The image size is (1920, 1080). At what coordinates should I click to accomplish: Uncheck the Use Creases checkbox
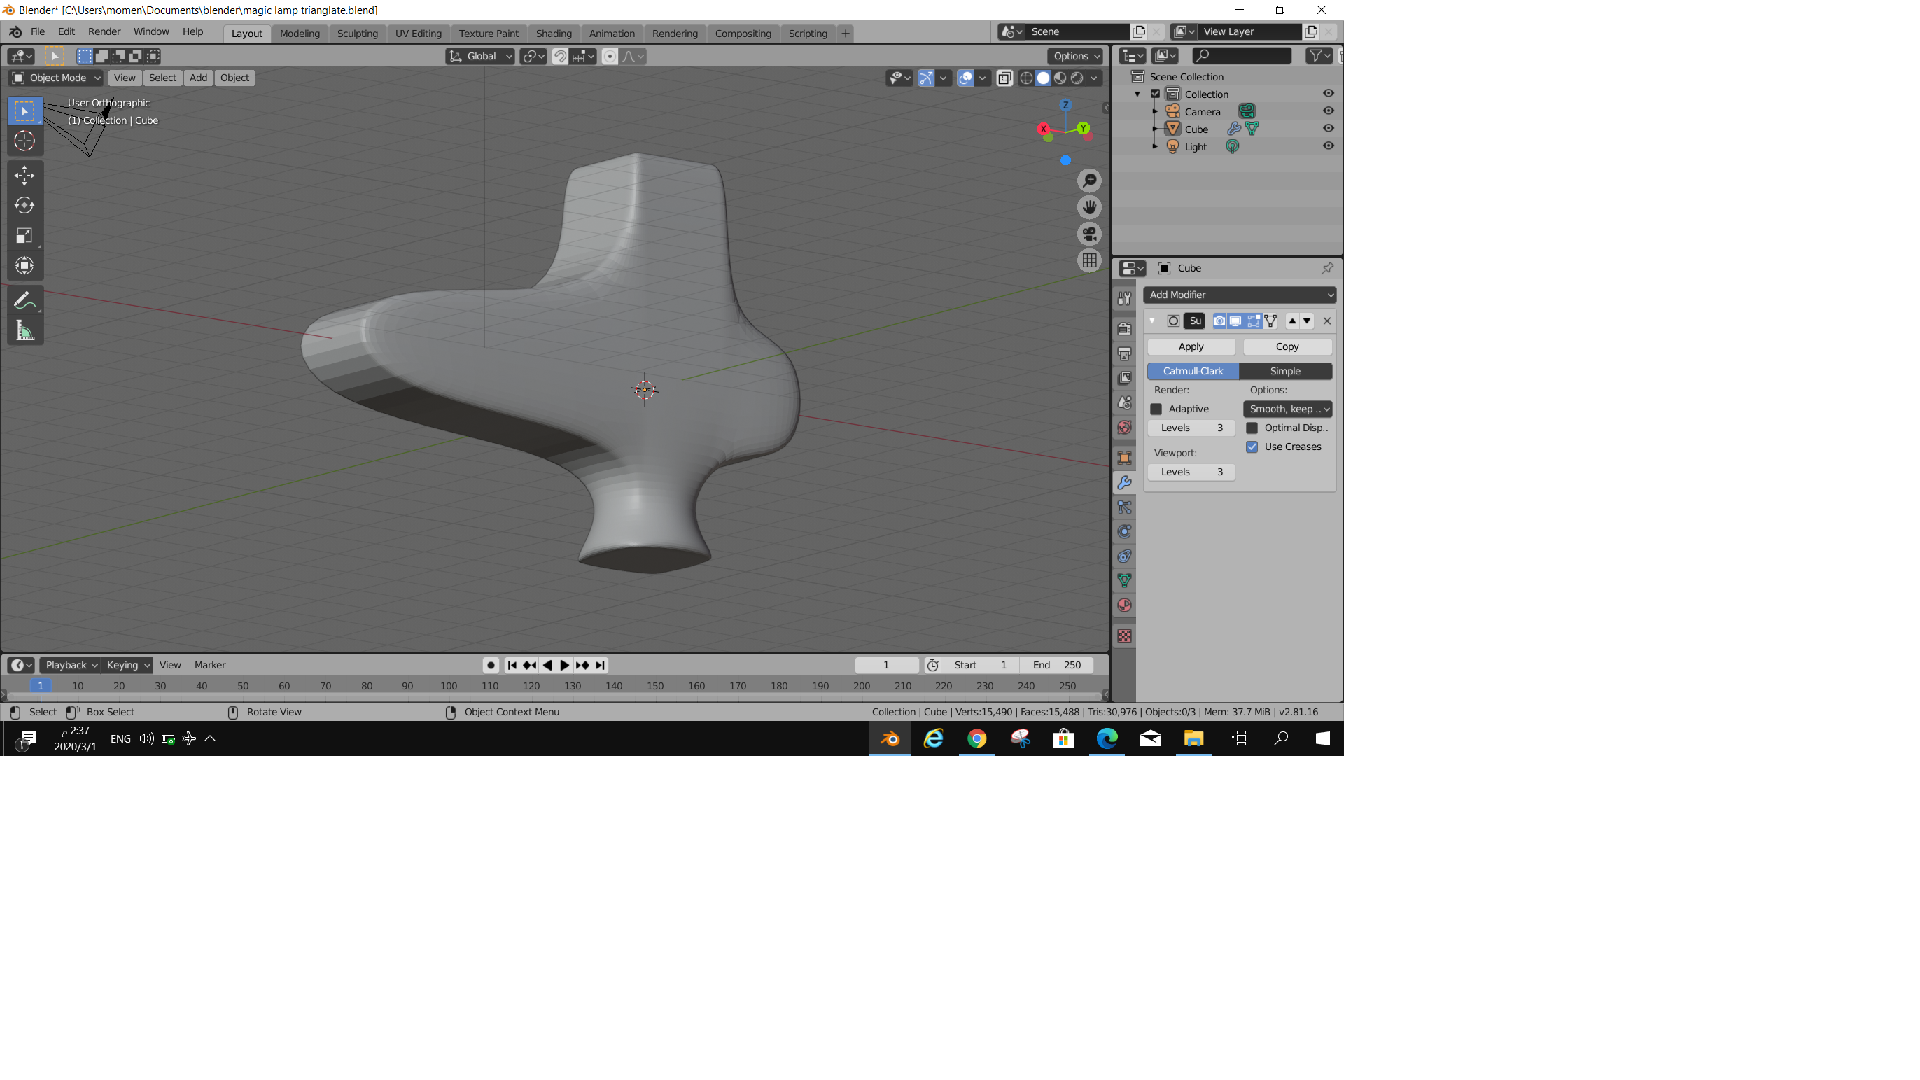(x=1252, y=447)
